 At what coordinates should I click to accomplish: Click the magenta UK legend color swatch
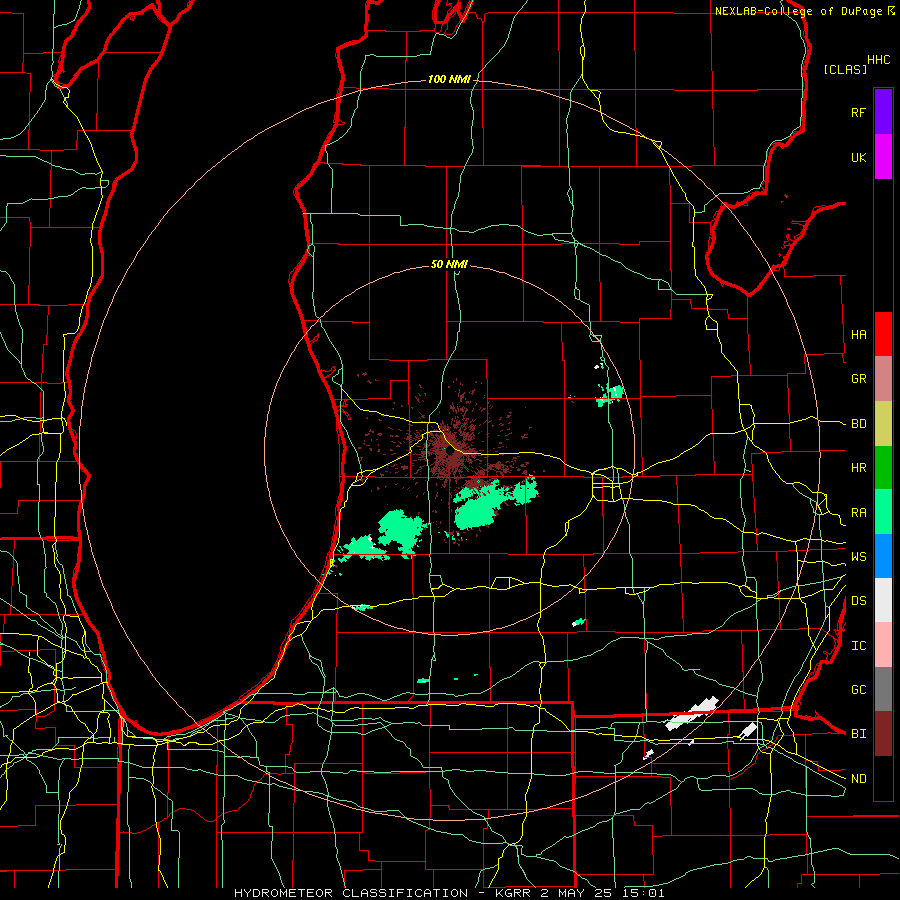pyautogui.click(x=883, y=157)
